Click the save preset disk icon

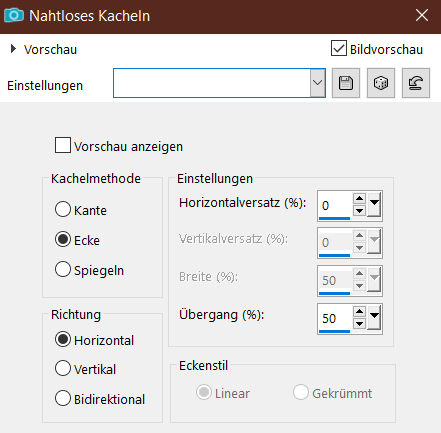pyautogui.click(x=346, y=83)
